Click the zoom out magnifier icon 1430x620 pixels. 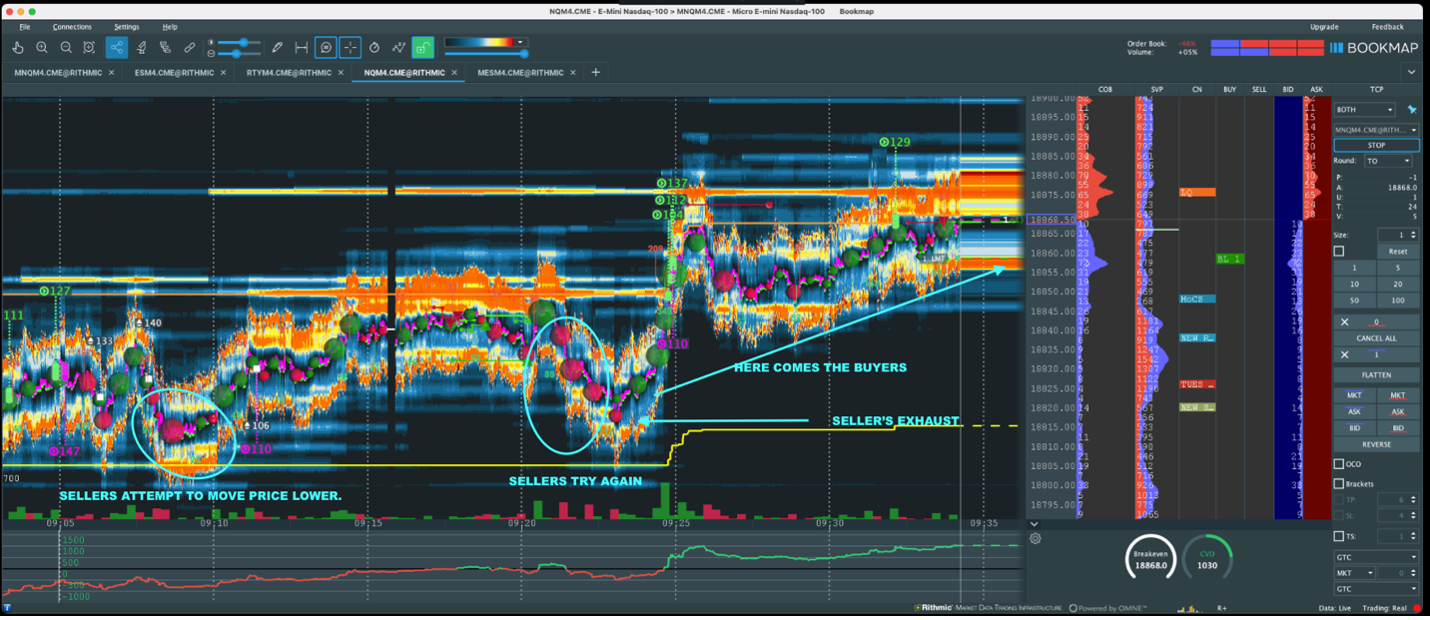click(66, 47)
